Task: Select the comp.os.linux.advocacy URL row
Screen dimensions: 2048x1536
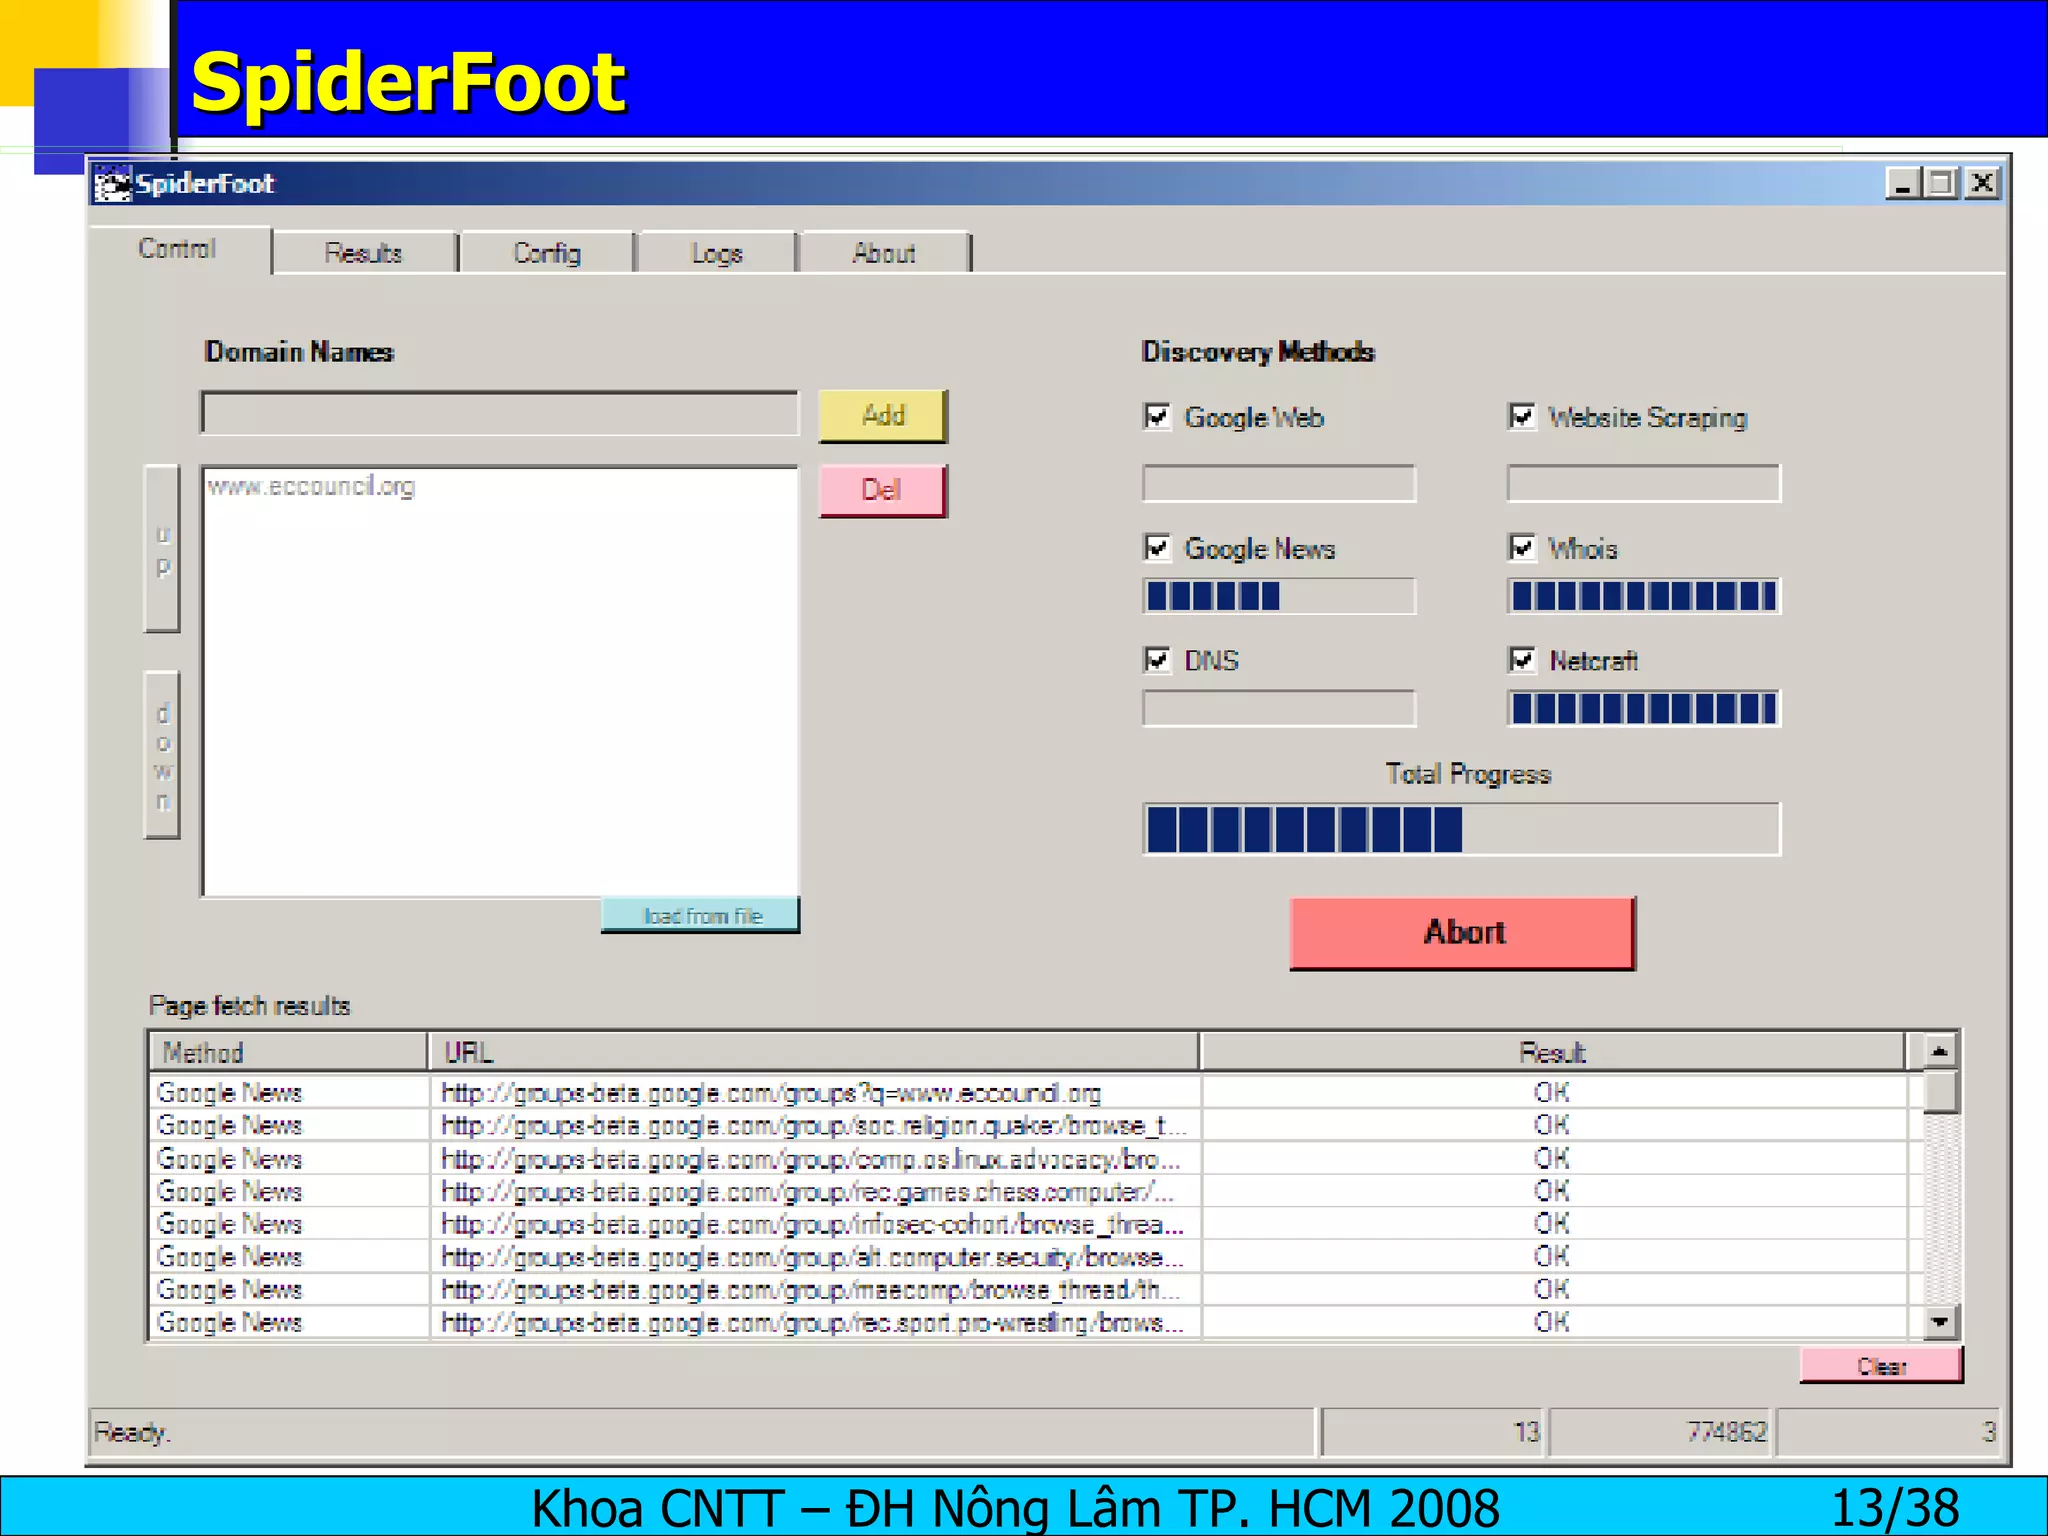Action: click(x=1028, y=1159)
